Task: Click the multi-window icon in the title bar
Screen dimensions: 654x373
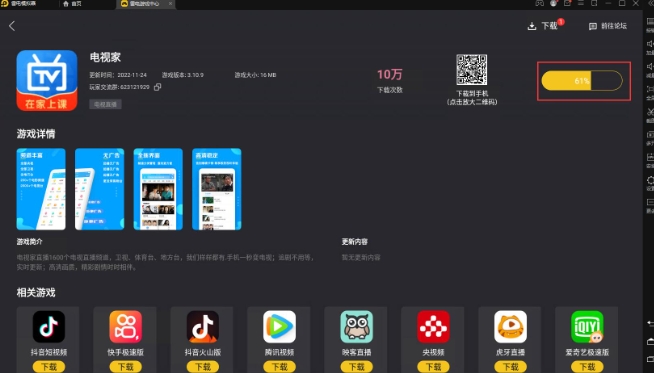Action: pyautogui.click(x=594, y=3)
